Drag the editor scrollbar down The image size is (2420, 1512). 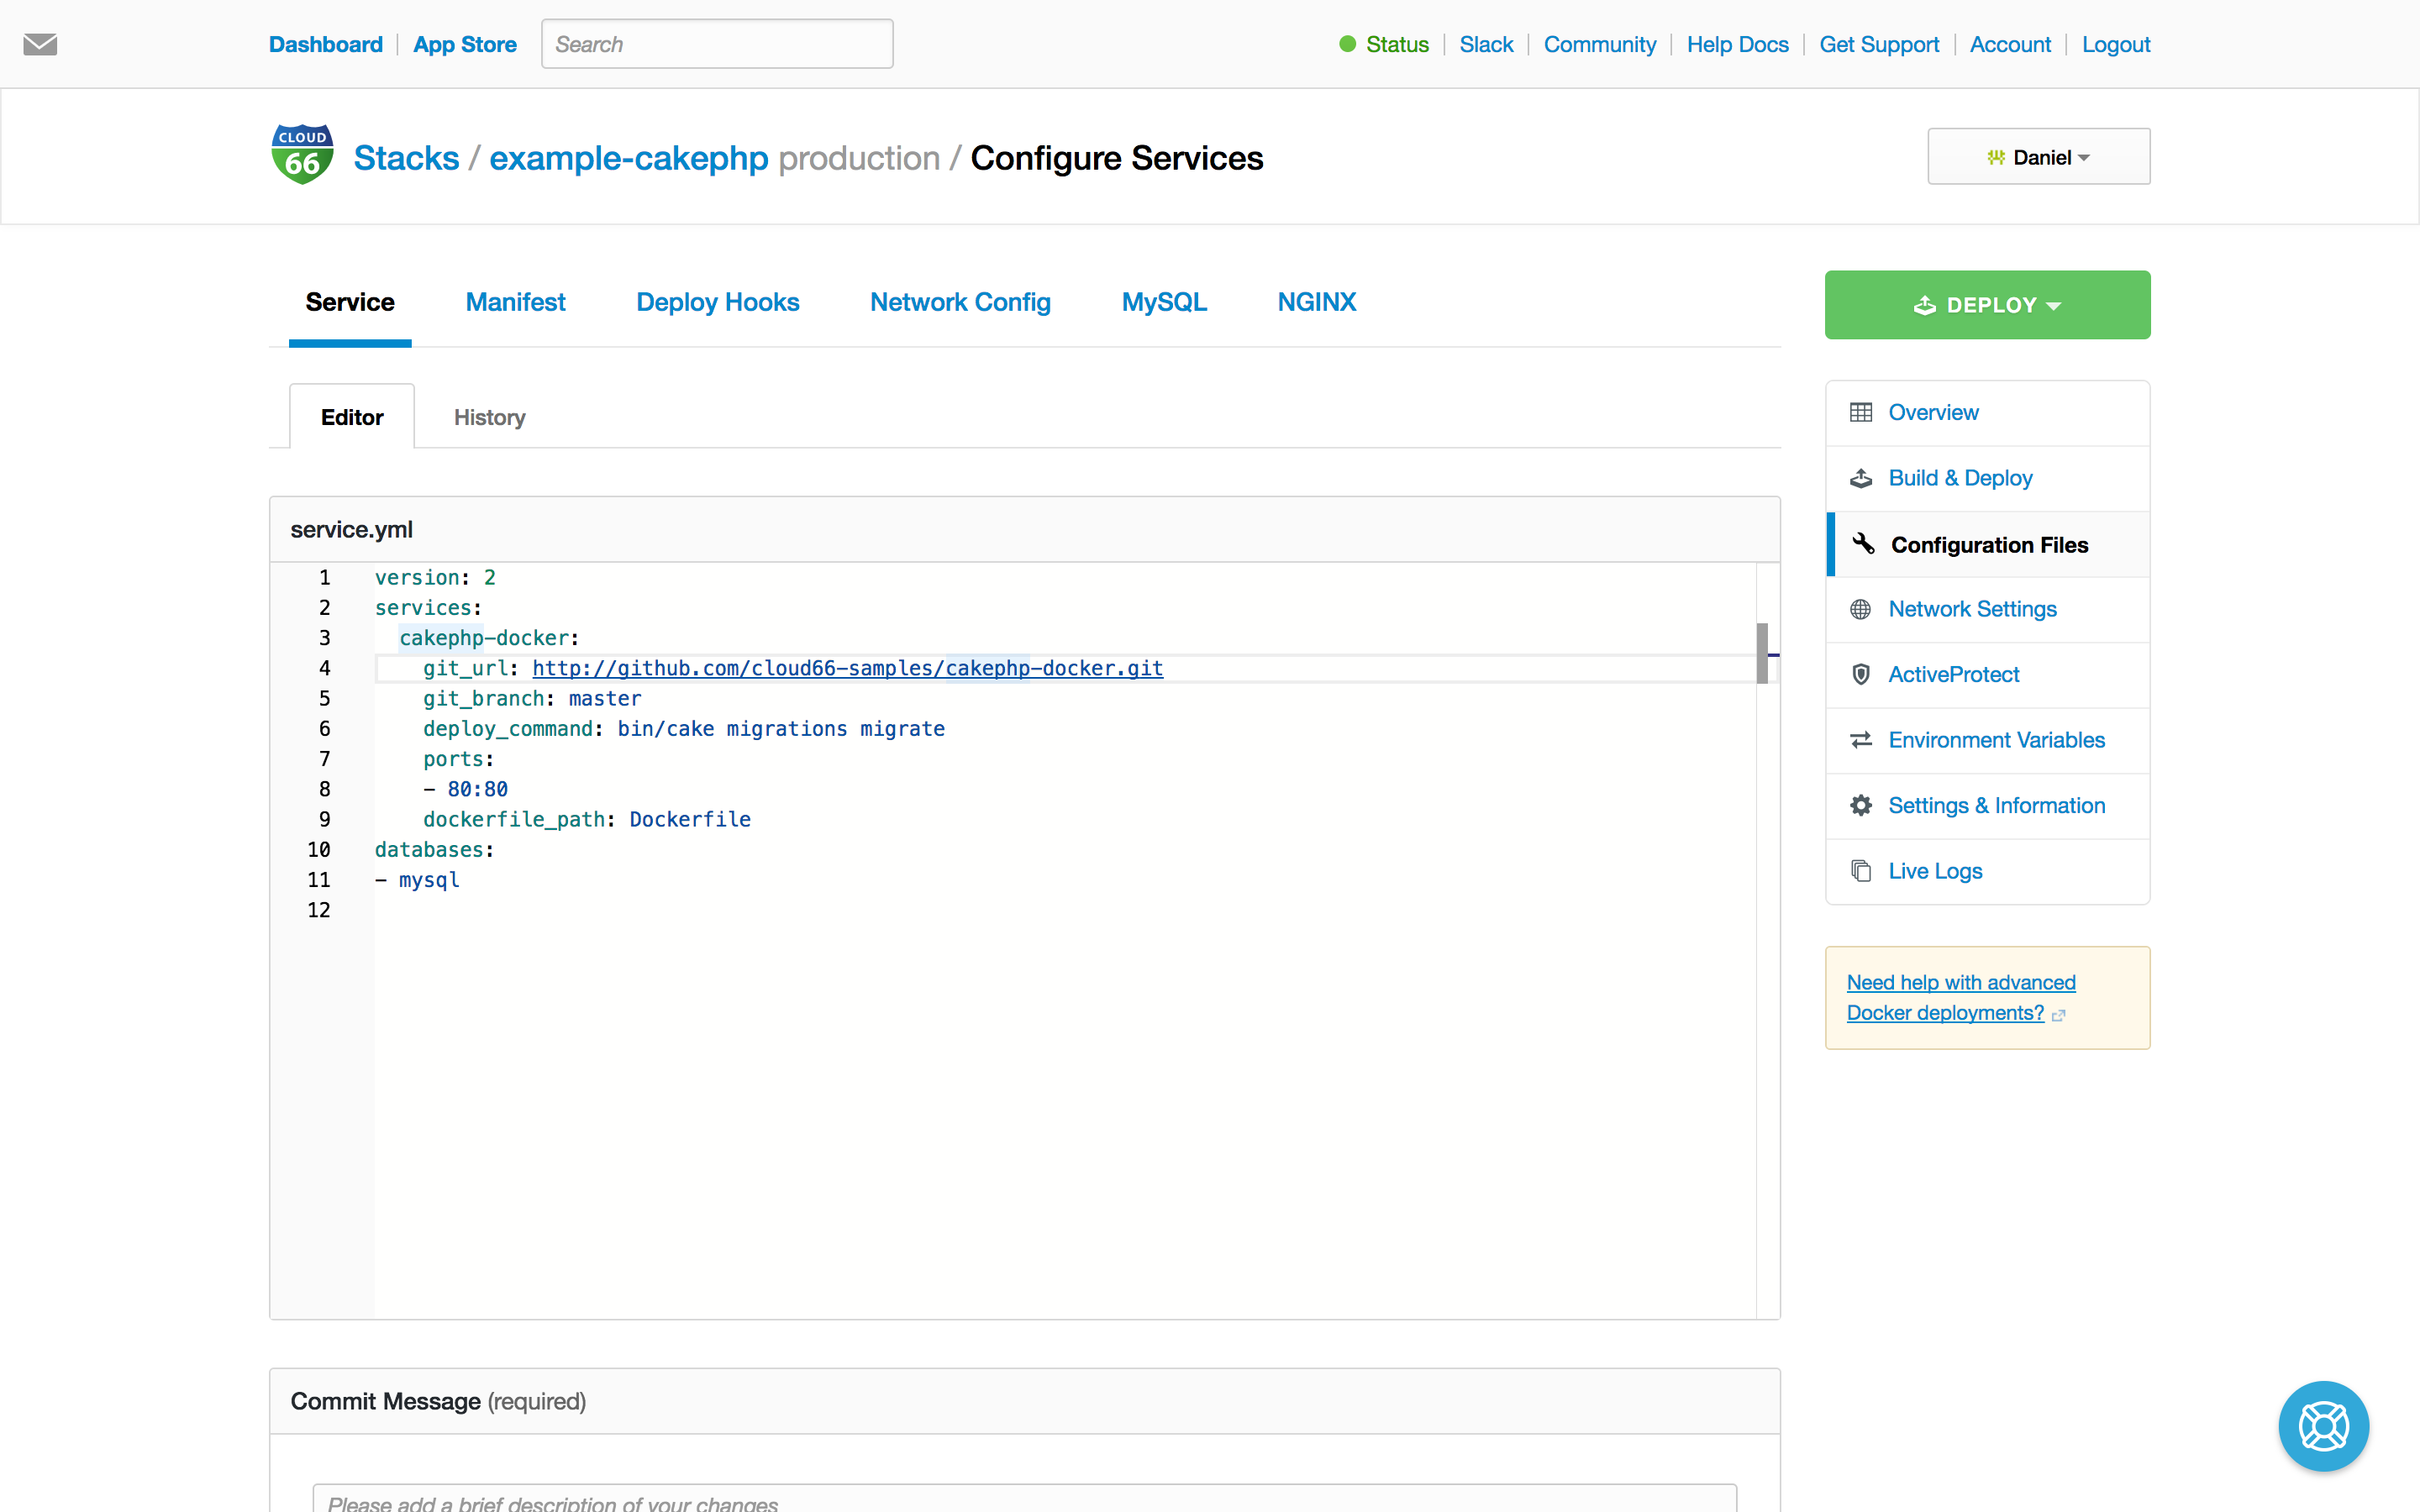pyautogui.click(x=1760, y=667)
